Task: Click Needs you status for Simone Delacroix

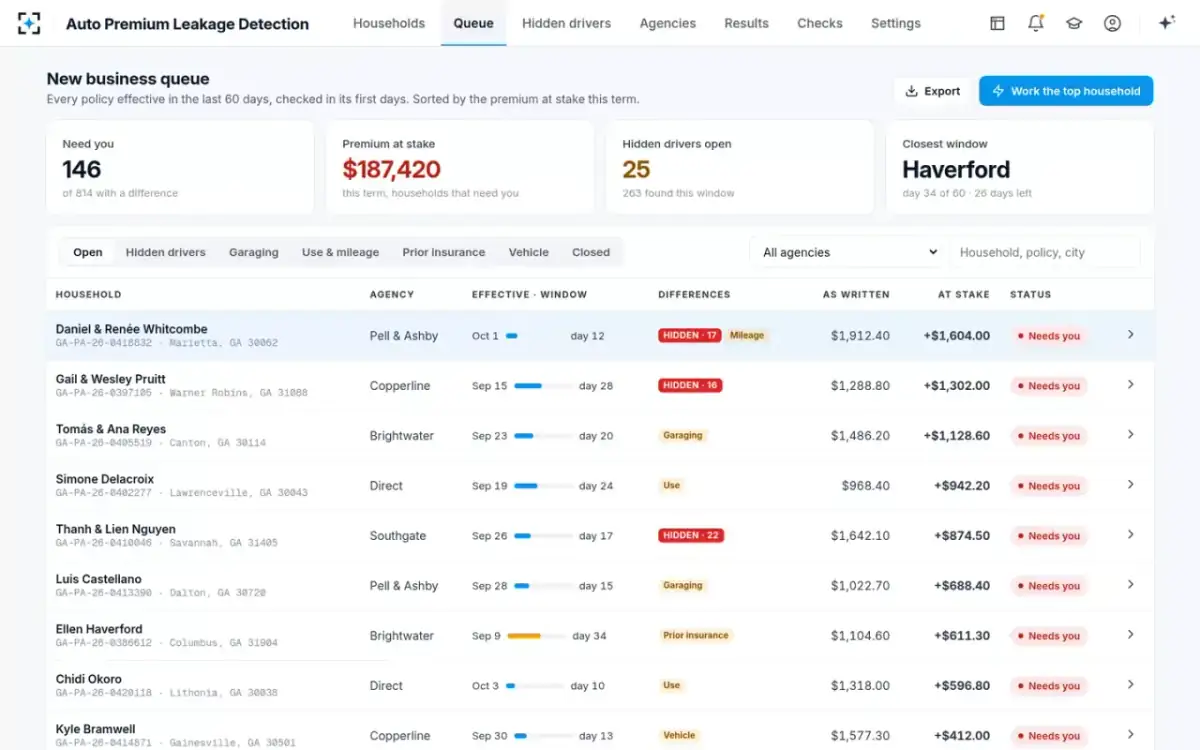Action: (1048, 486)
